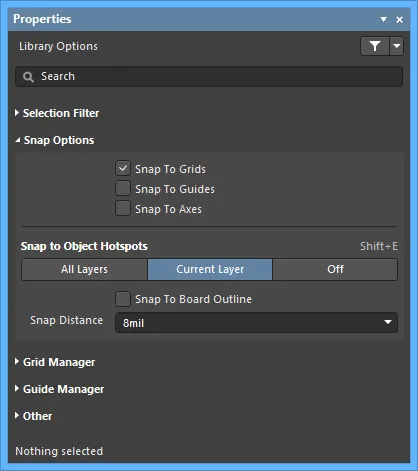The image size is (418, 471).
Task: Click the filter funnel icon
Action: click(x=375, y=46)
